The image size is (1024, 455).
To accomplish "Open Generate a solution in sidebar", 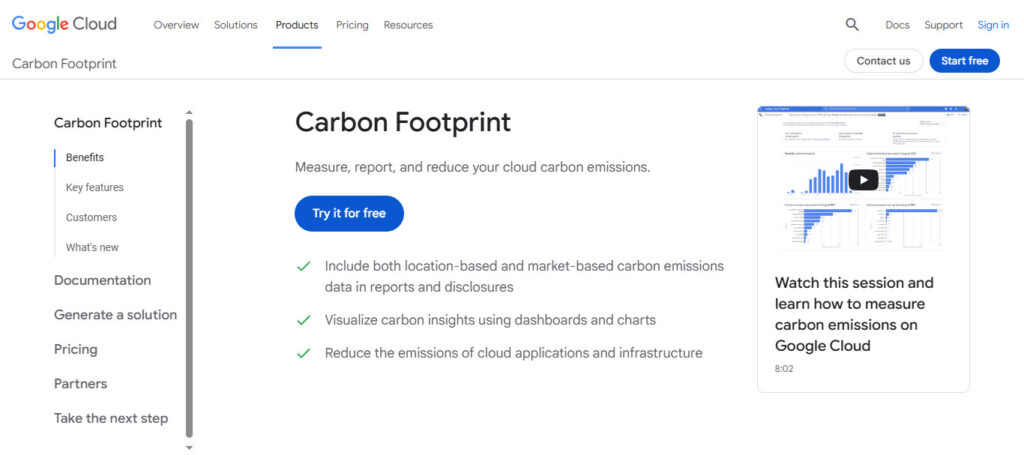I will [x=116, y=315].
